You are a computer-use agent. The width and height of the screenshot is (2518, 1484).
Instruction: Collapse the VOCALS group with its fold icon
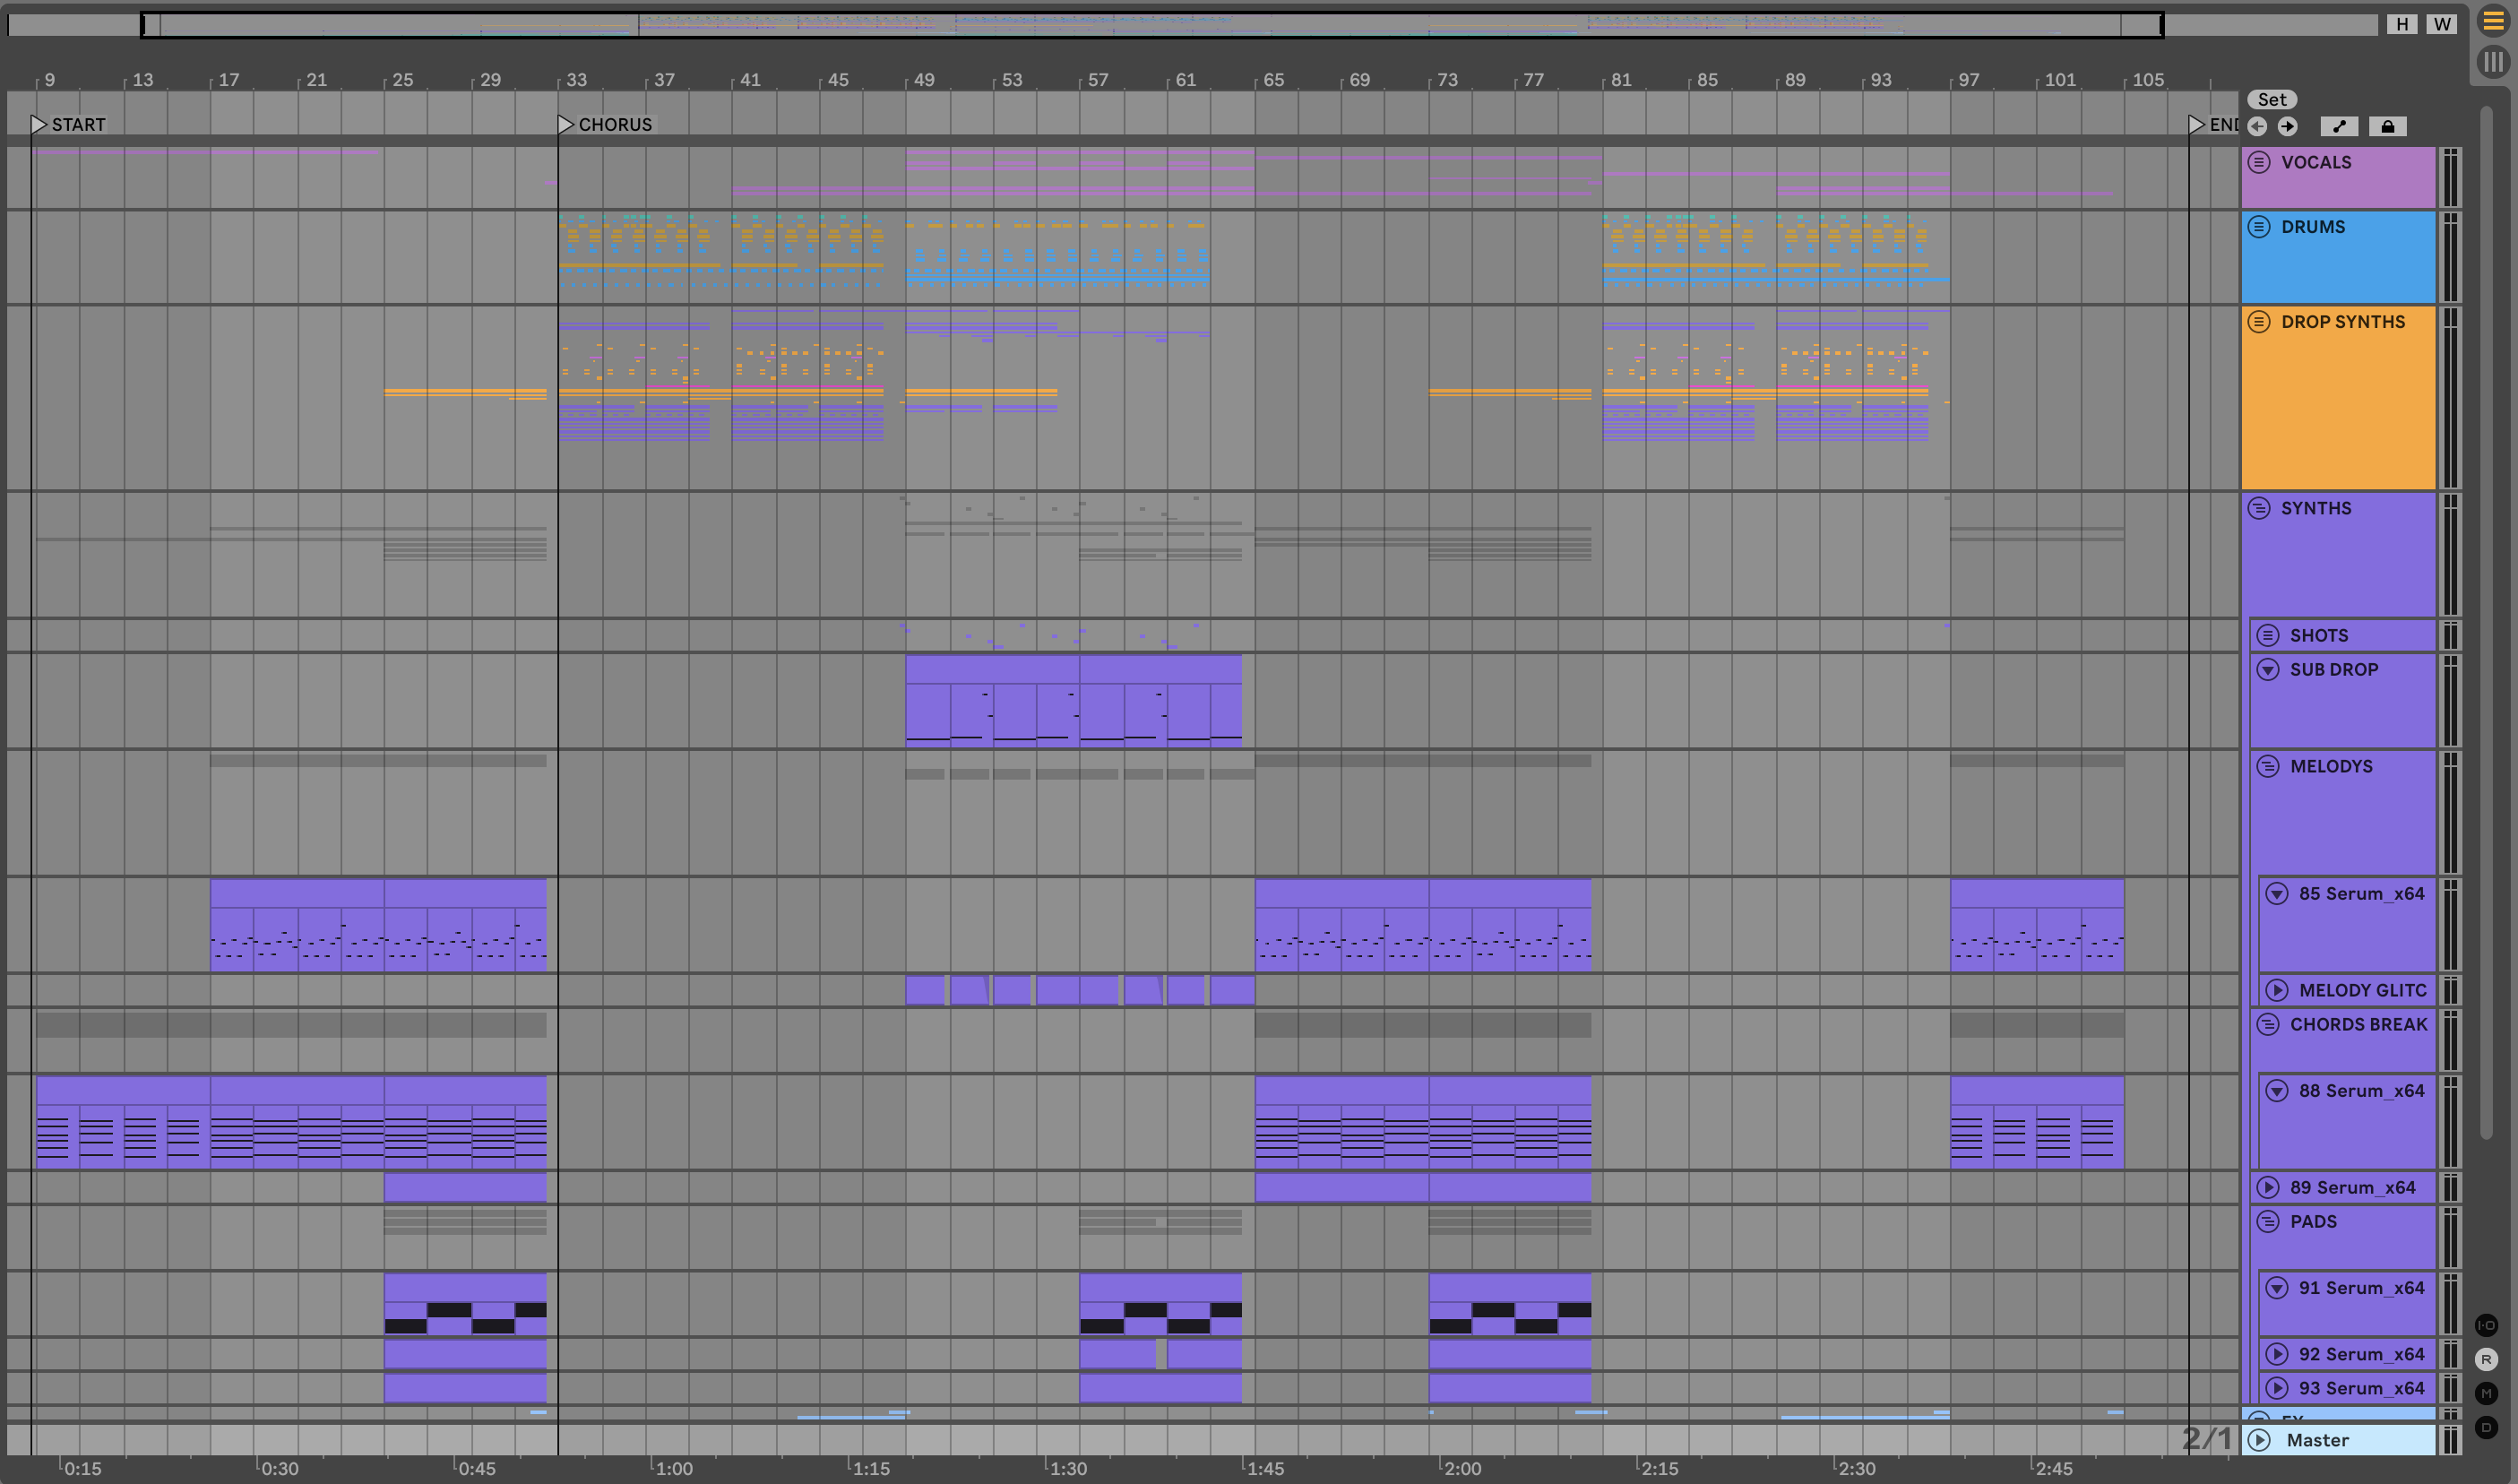coord(2259,162)
